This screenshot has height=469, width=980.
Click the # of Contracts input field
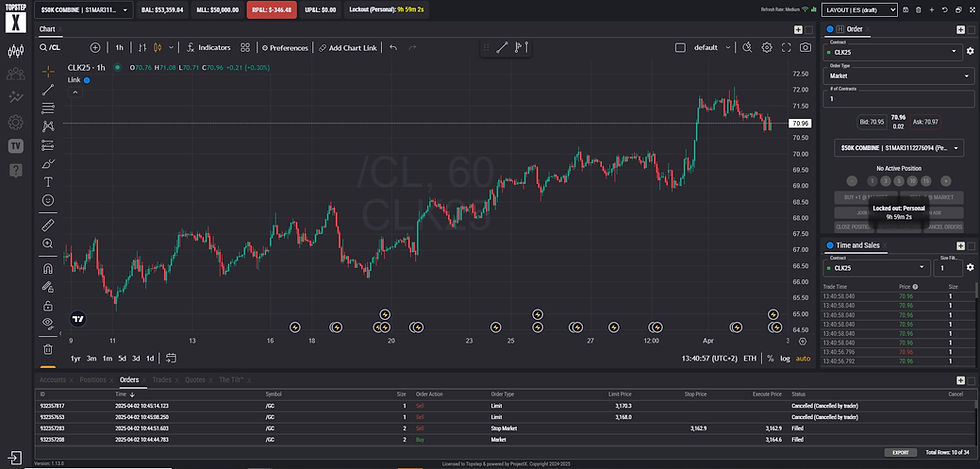click(x=898, y=99)
